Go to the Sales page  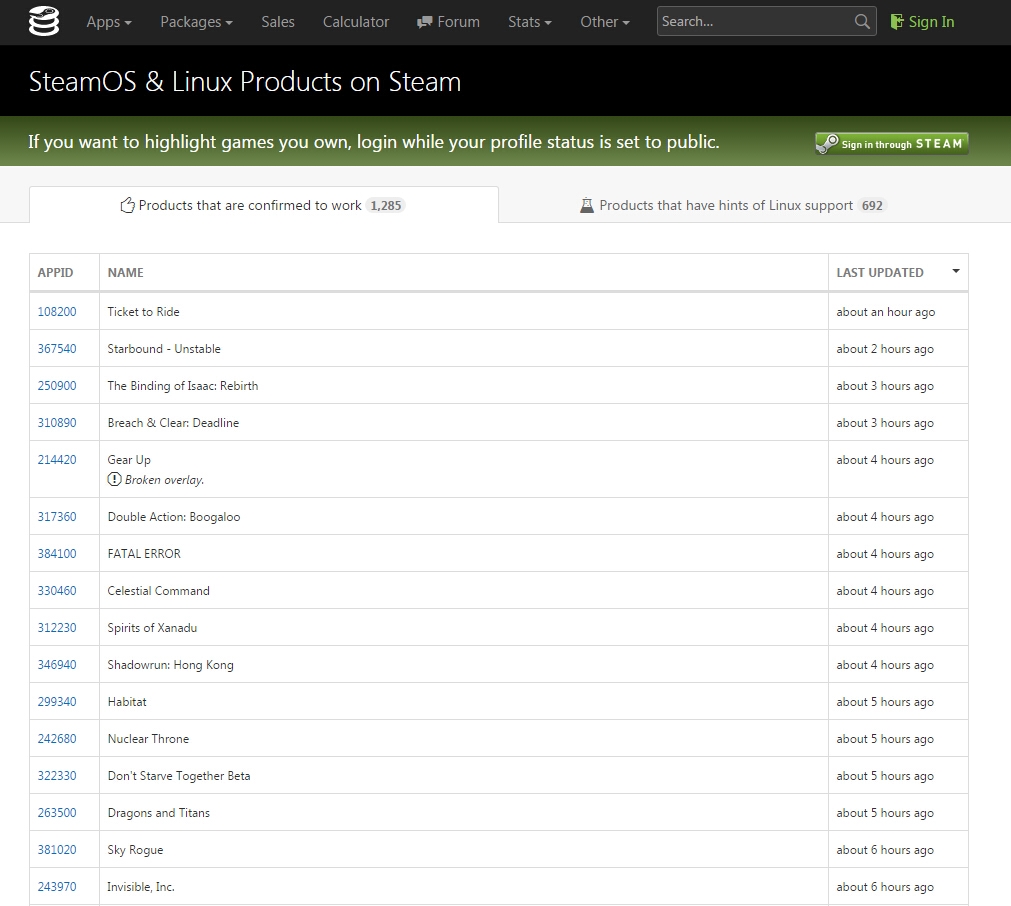click(278, 22)
